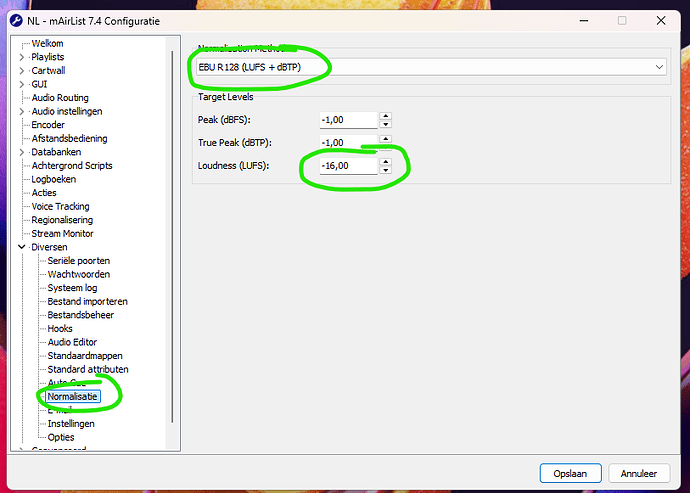690x493 pixels.
Task: Open the Systeem log page
Action: (x=72, y=288)
